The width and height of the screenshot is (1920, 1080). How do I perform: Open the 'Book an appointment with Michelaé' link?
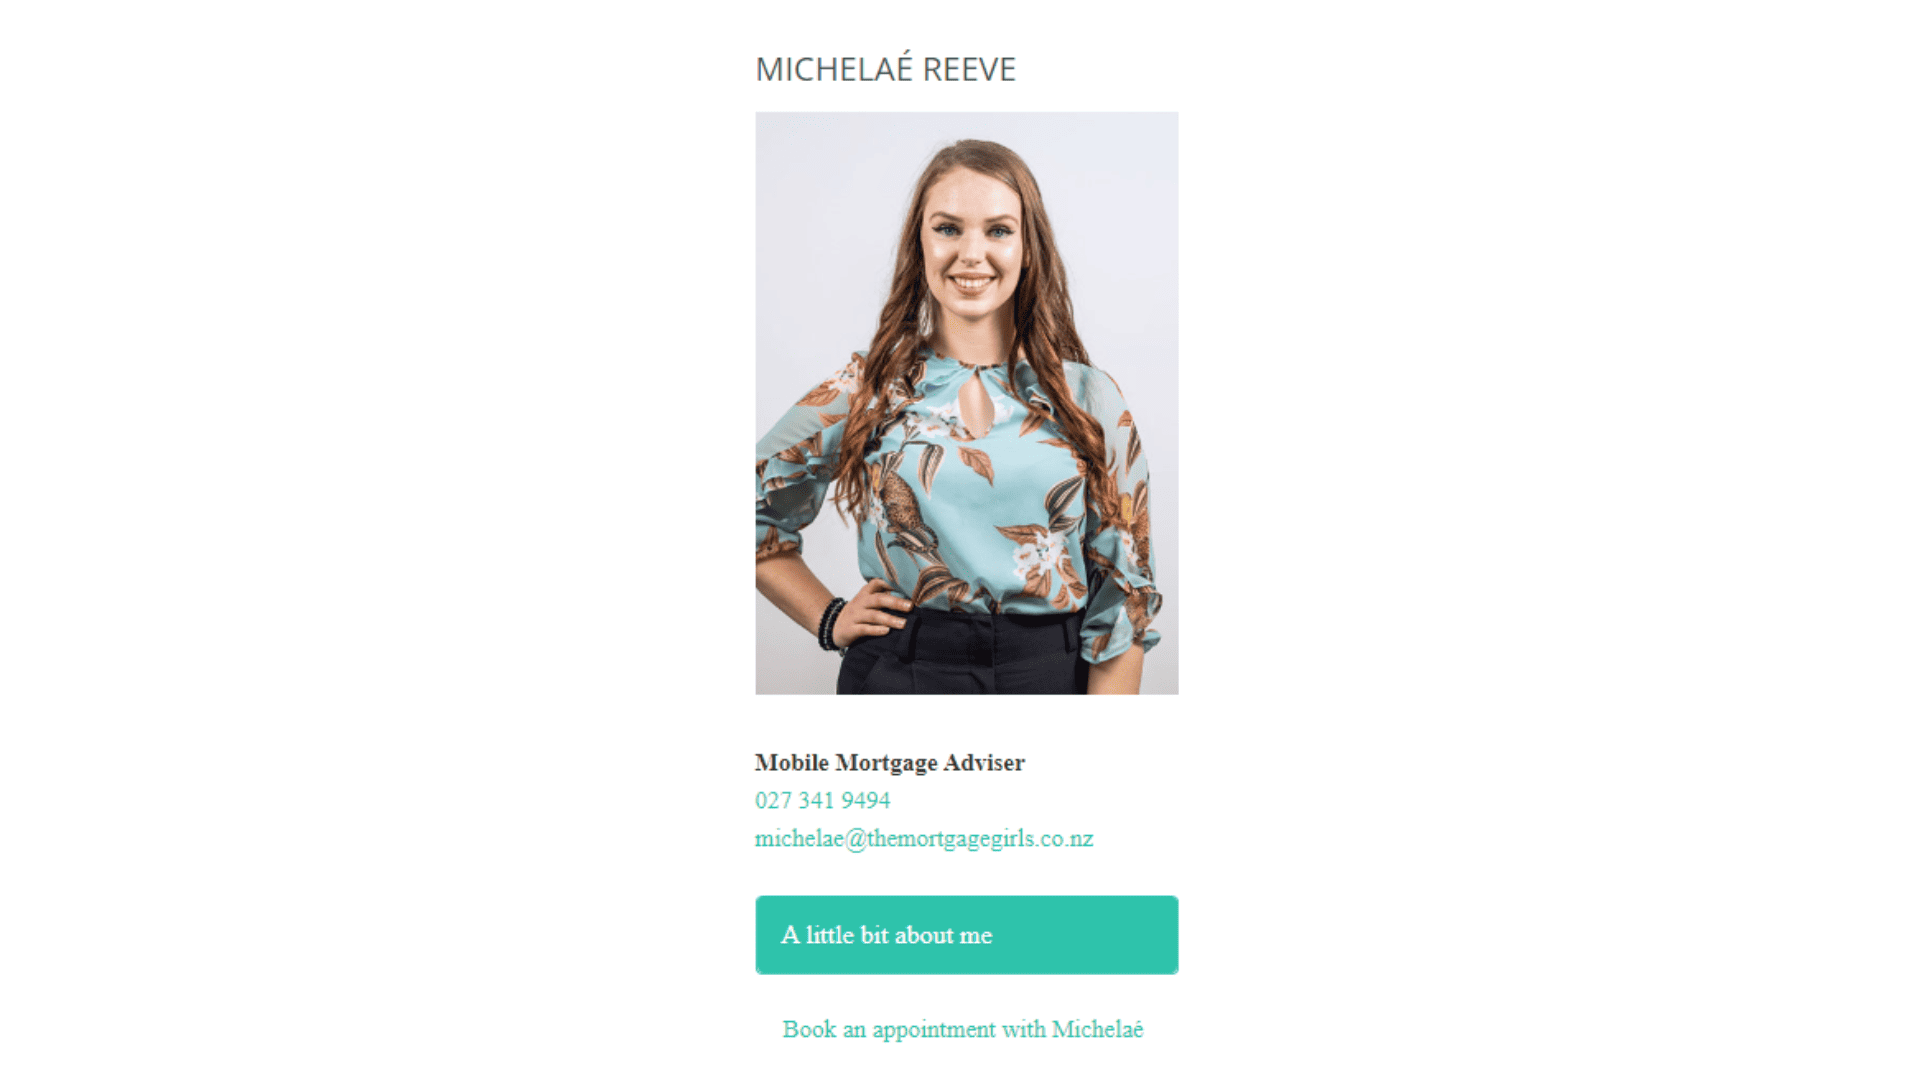coord(962,1029)
